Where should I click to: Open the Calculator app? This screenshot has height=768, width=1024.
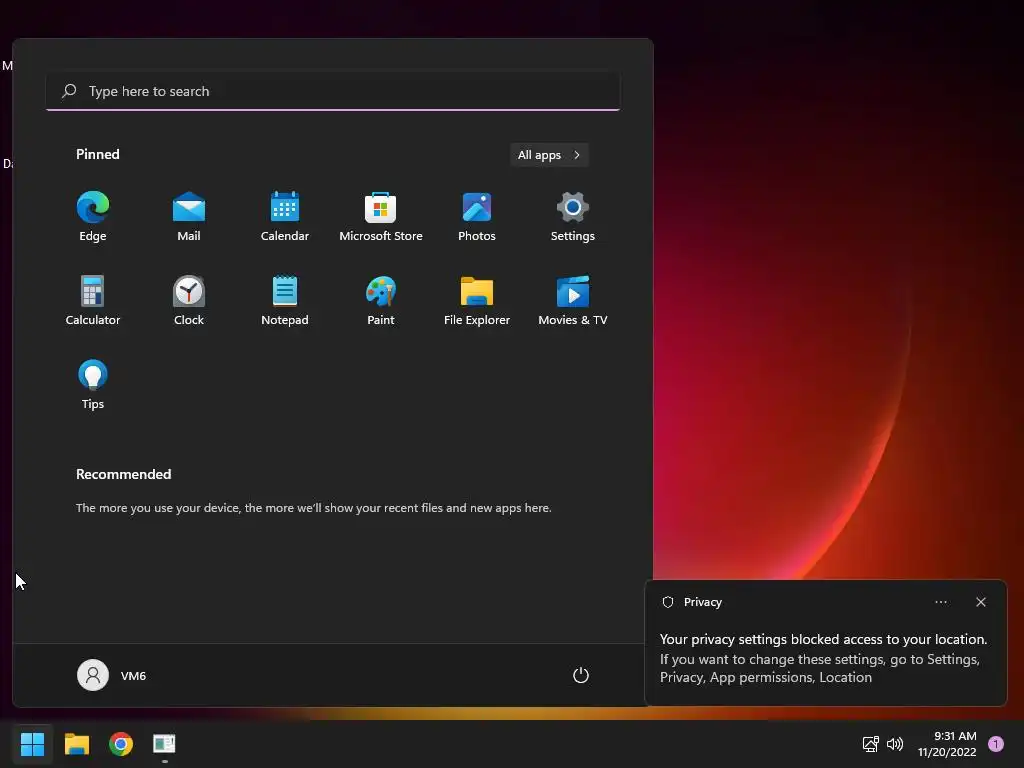(x=93, y=300)
